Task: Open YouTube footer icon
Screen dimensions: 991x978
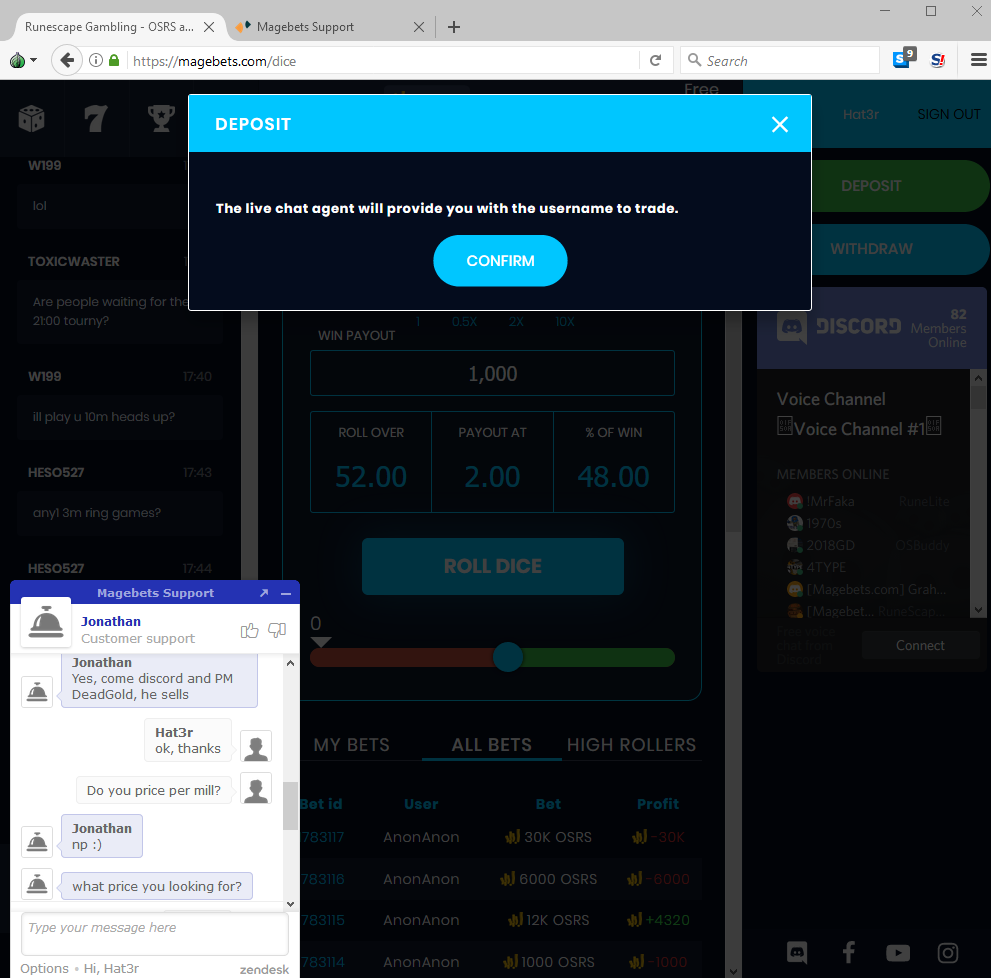Action: coord(897,953)
